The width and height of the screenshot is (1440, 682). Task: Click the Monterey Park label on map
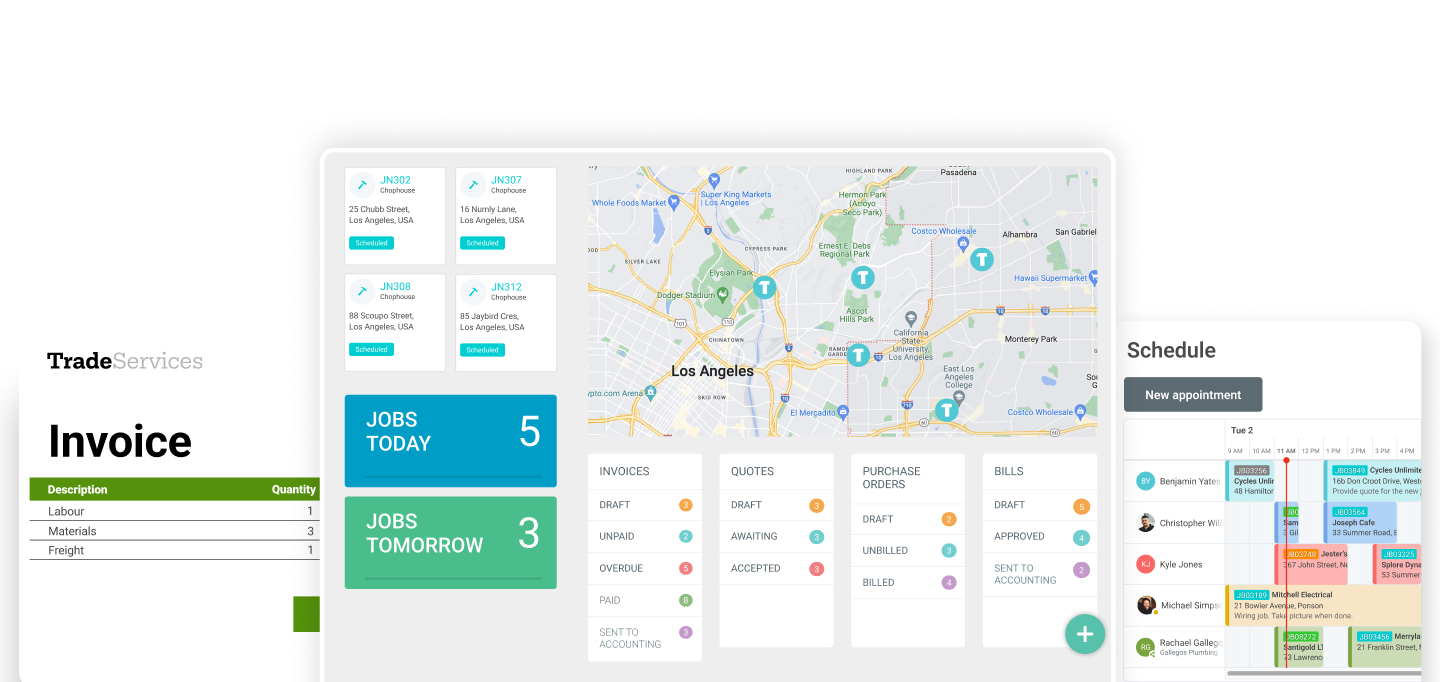pyautogui.click(x=1031, y=339)
